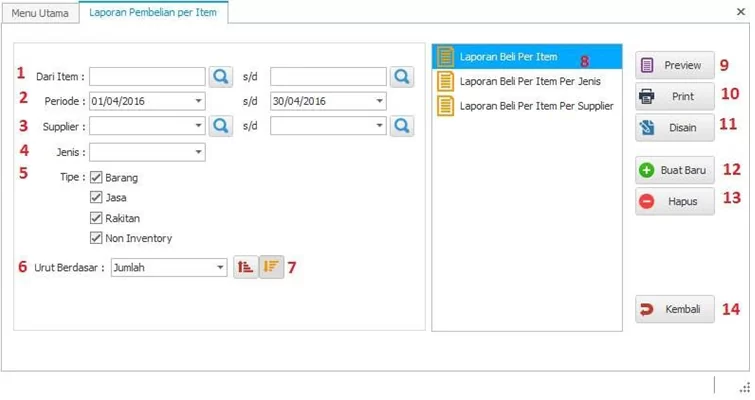Image resolution: width=755 pixels, height=400 pixels.
Task: Select the descending sort order icon
Action: coord(270,267)
